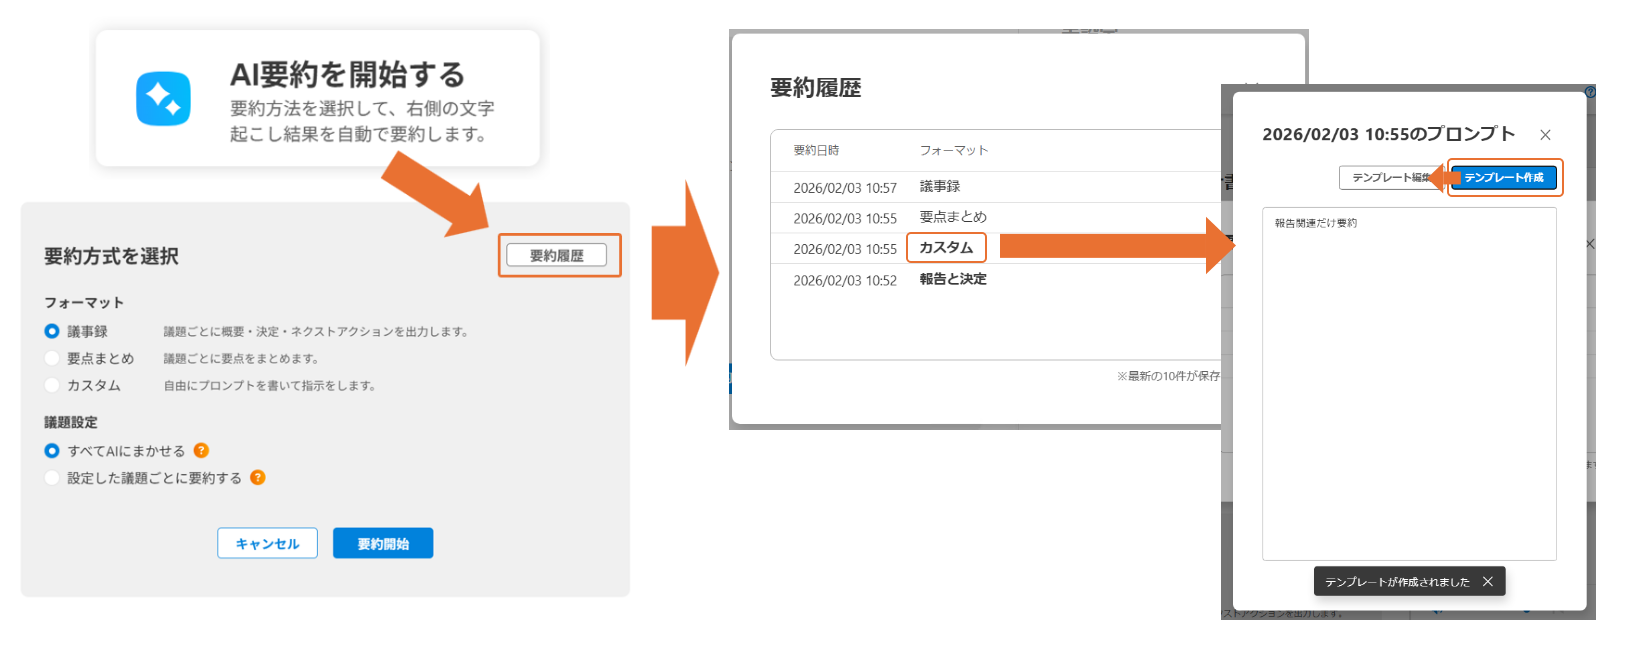1644x670 pixels.
Task: Open the 要約履歴 history button
Action: point(556,256)
